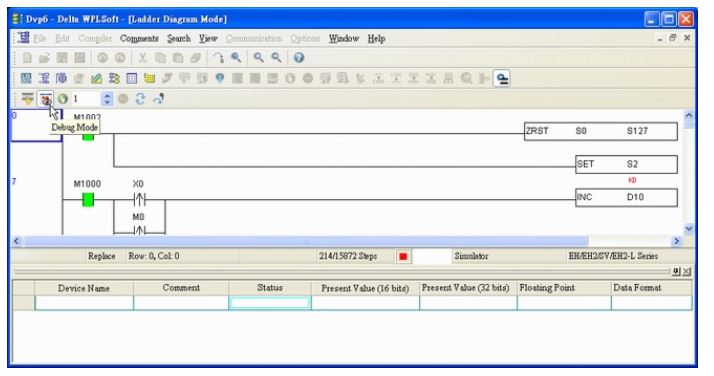The image size is (714, 376).
Task: Open the Help menu
Action: [x=377, y=39]
